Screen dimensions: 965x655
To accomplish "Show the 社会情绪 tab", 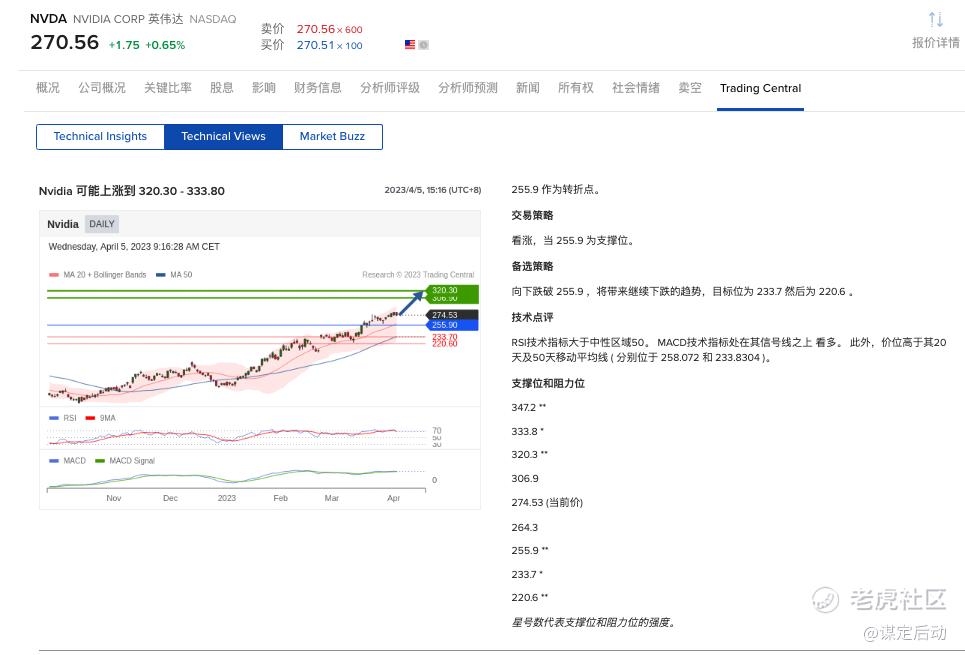I will [x=636, y=88].
